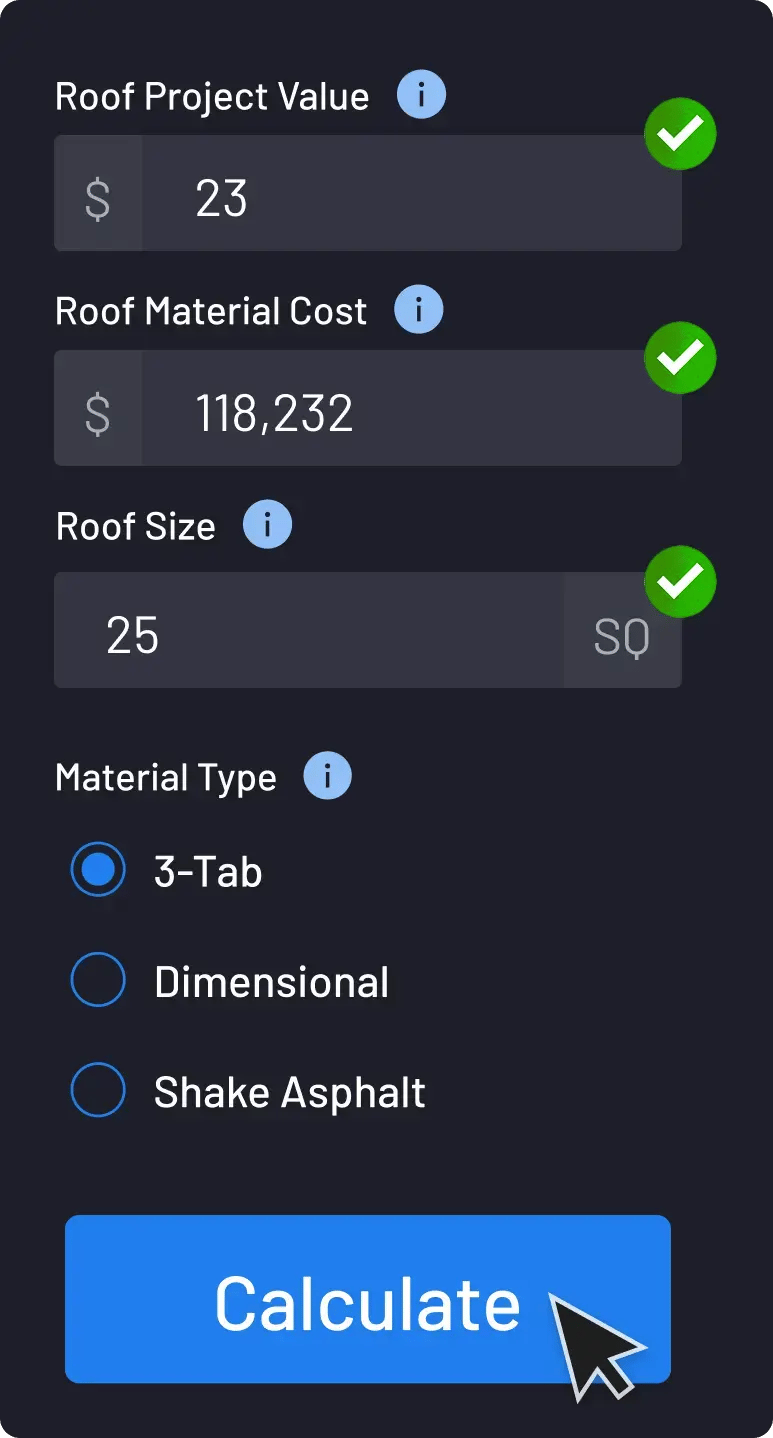Click green checkmark on Roof Material Cost field
The width and height of the screenshot is (773, 1438).
coord(680,357)
